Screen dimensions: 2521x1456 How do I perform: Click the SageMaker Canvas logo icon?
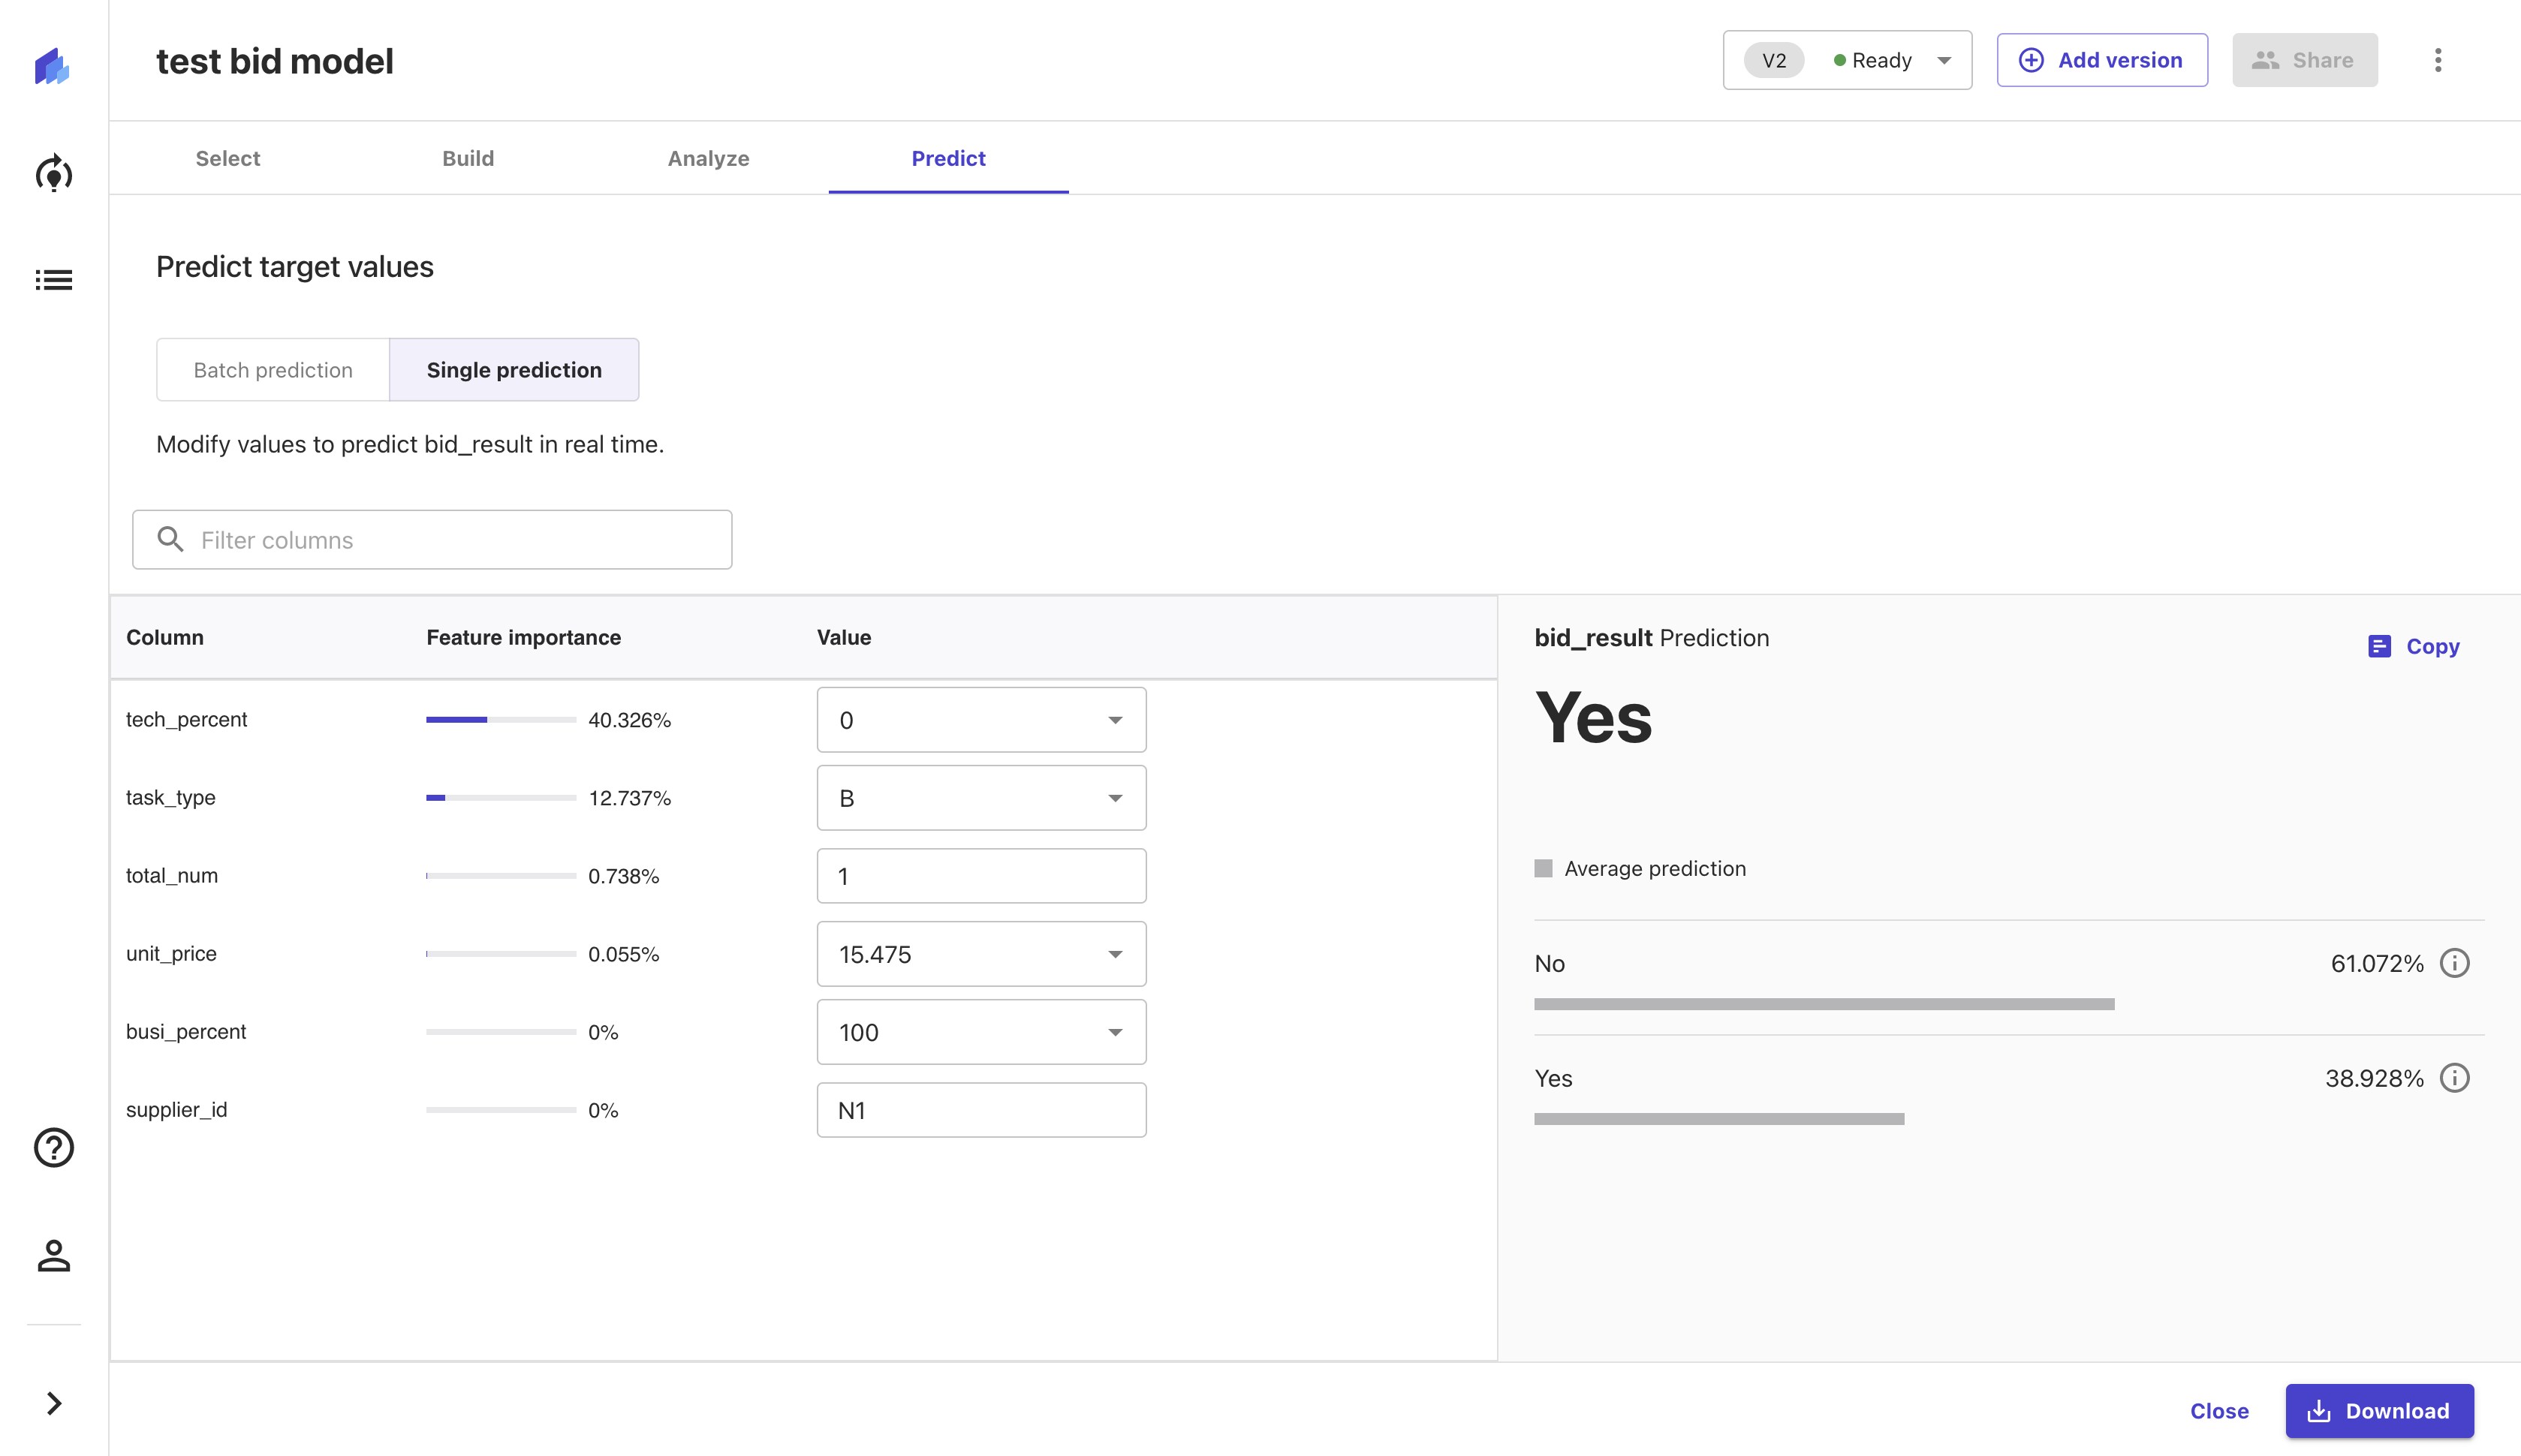pos(52,66)
